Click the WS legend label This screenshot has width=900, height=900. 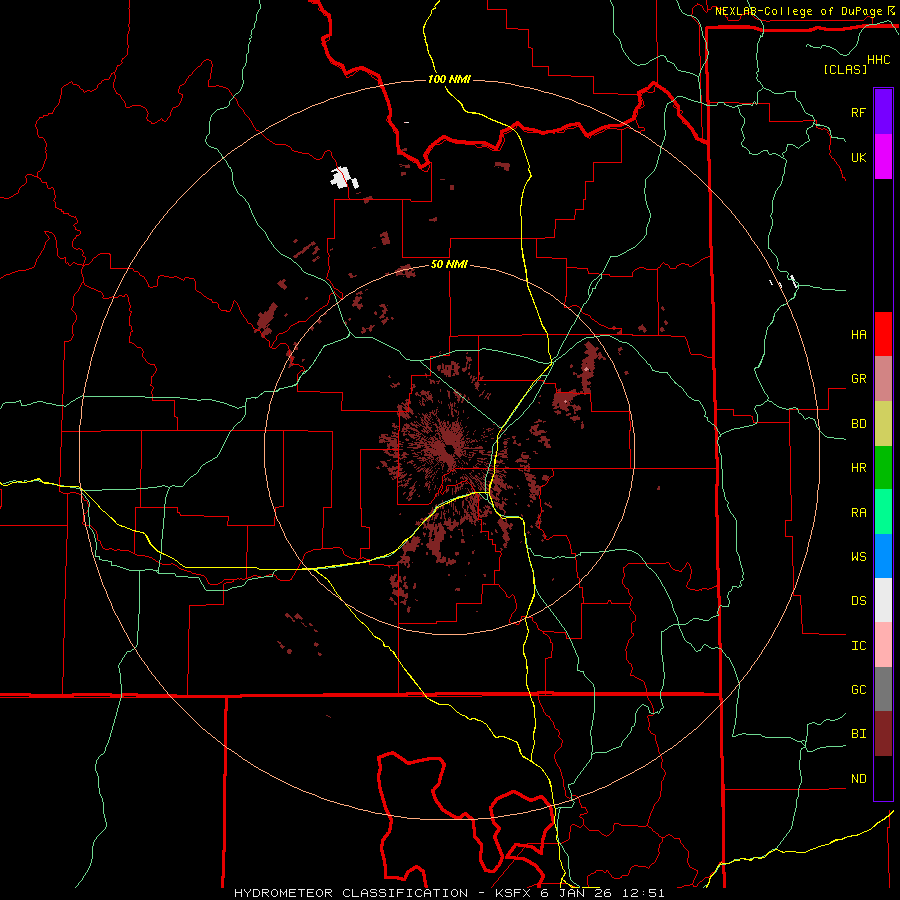pyautogui.click(x=858, y=556)
